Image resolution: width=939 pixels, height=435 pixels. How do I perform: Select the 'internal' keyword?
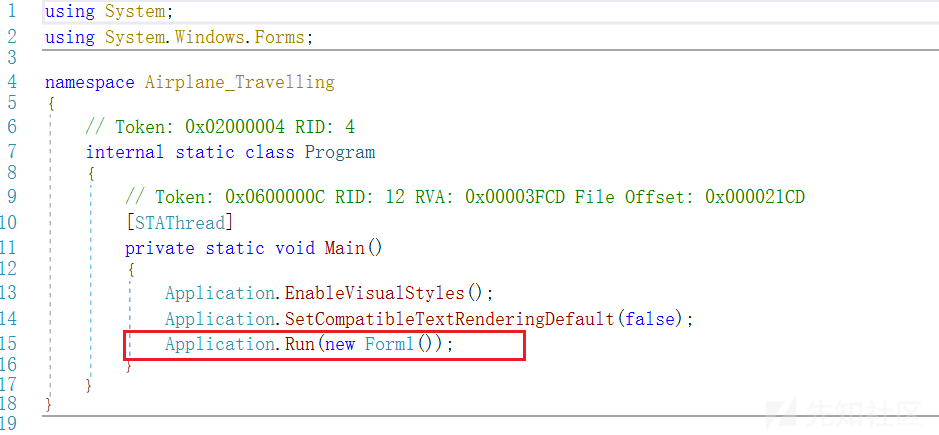[125, 152]
